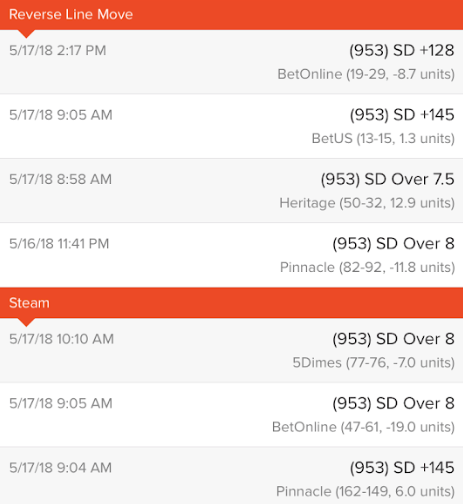The image size is (463, 504).
Task: Open the Heritage SD Over 7.5 entry
Action: pyautogui.click(x=231, y=191)
